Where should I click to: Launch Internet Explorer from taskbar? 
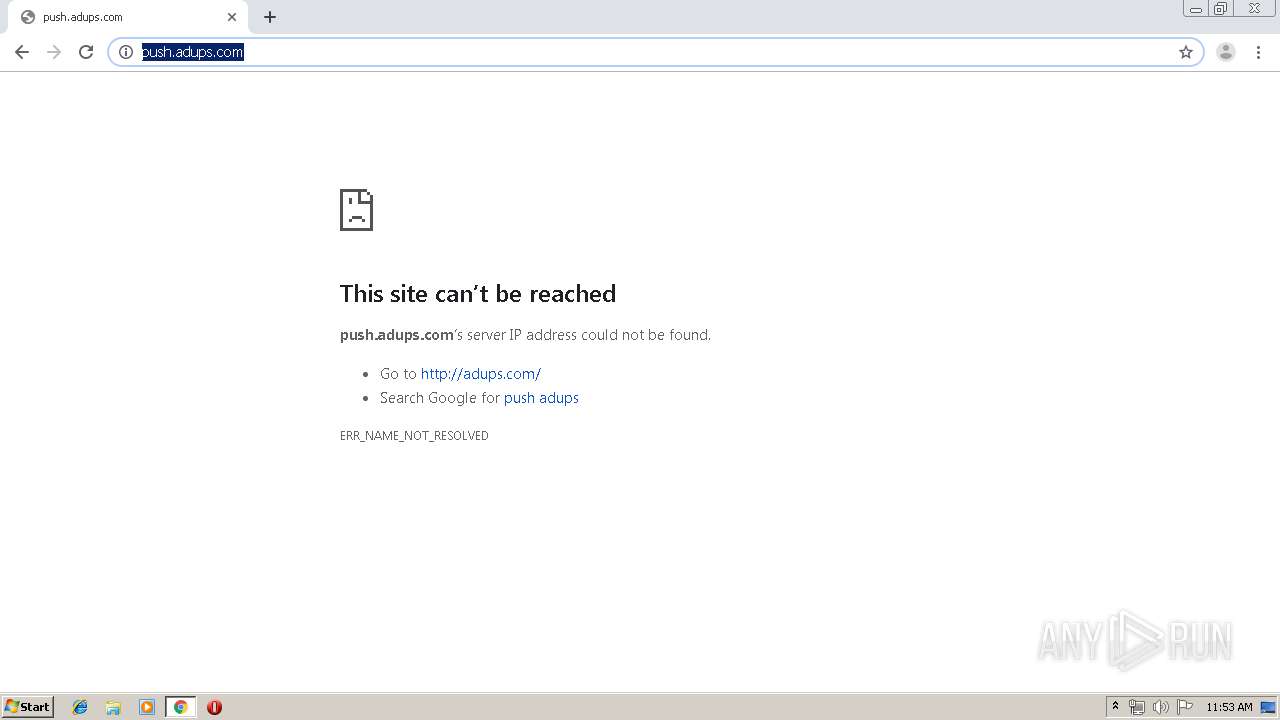(80, 707)
